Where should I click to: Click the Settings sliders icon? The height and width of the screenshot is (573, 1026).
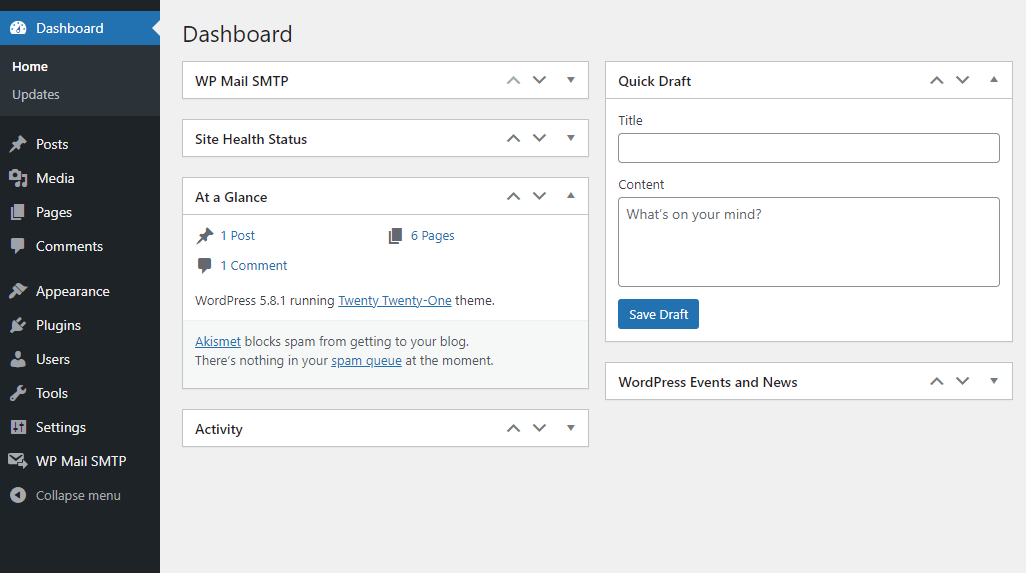tap(18, 427)
